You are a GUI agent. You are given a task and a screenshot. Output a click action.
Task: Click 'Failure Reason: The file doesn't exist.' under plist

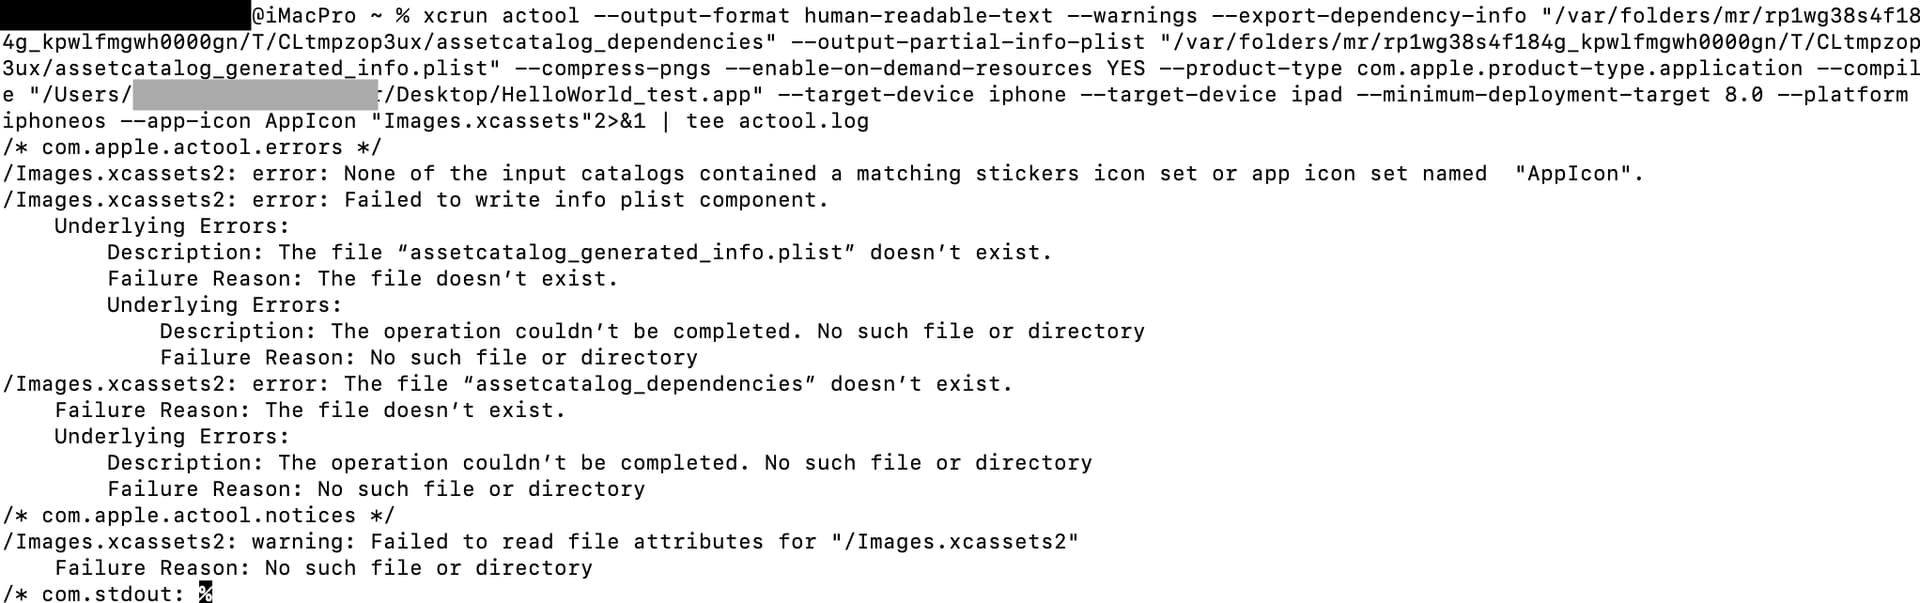pyautogui.click(x=363, y=279)
